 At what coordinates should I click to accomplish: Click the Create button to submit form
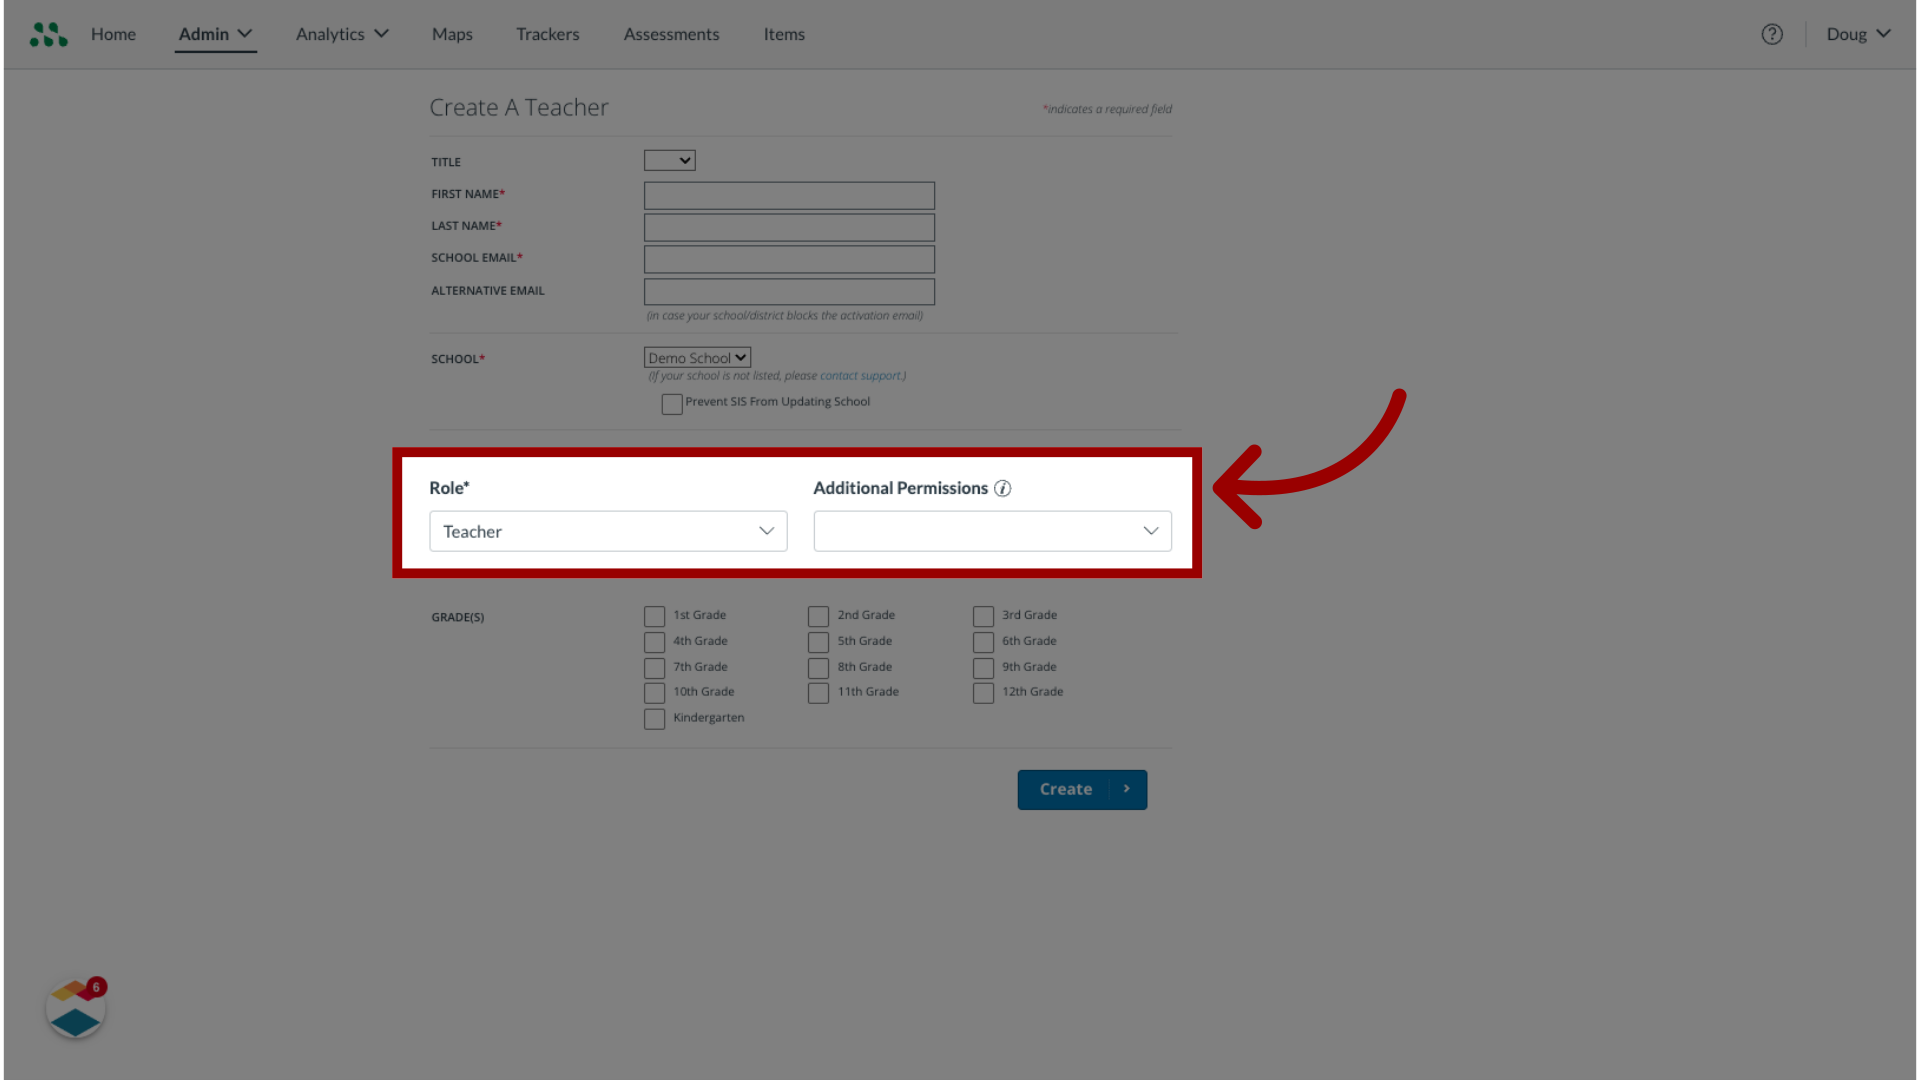pyautogui.click(x=1081, y=789)
